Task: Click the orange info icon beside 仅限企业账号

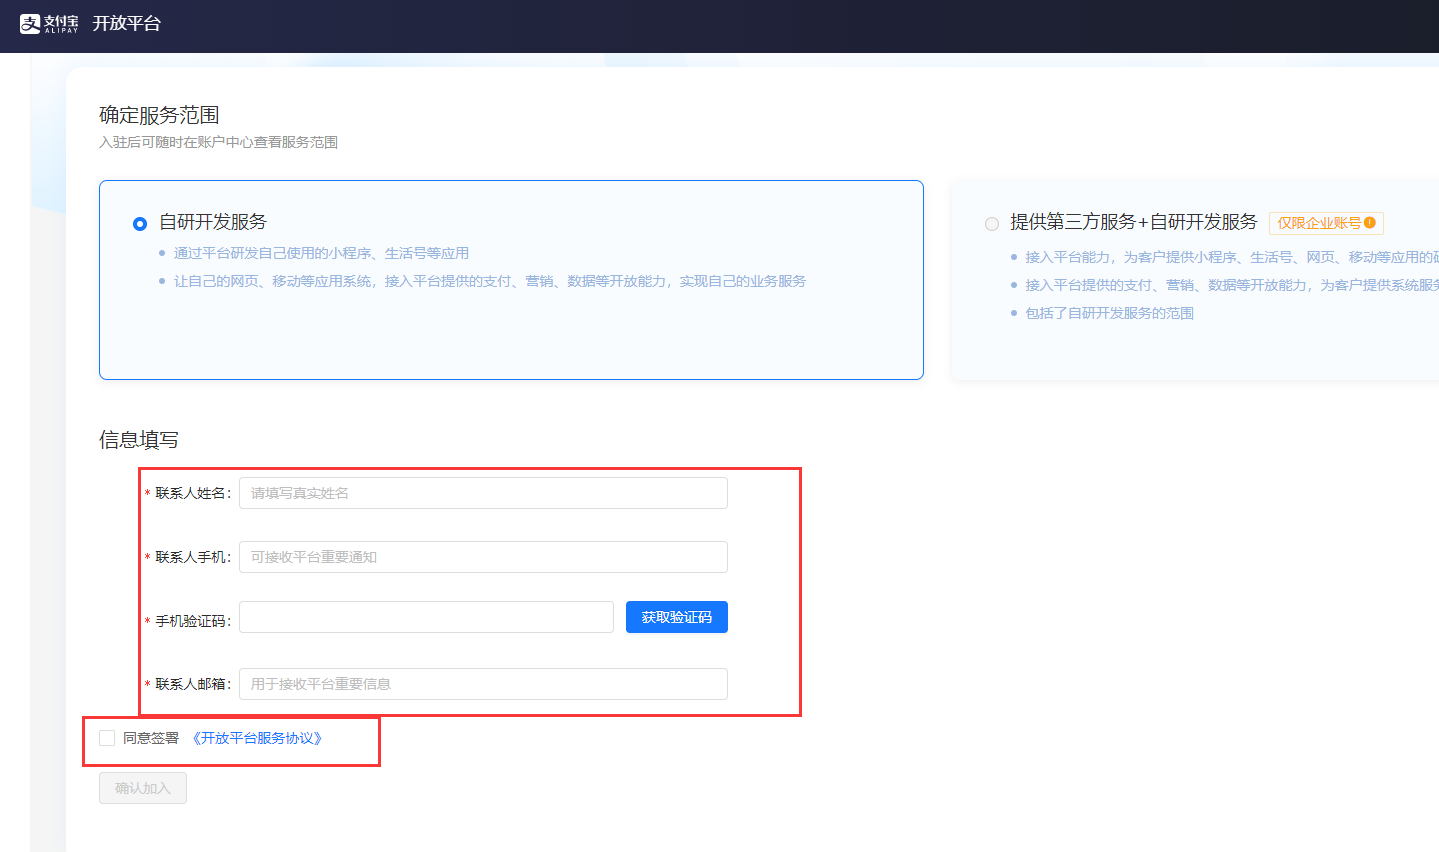Action: 1370,223
